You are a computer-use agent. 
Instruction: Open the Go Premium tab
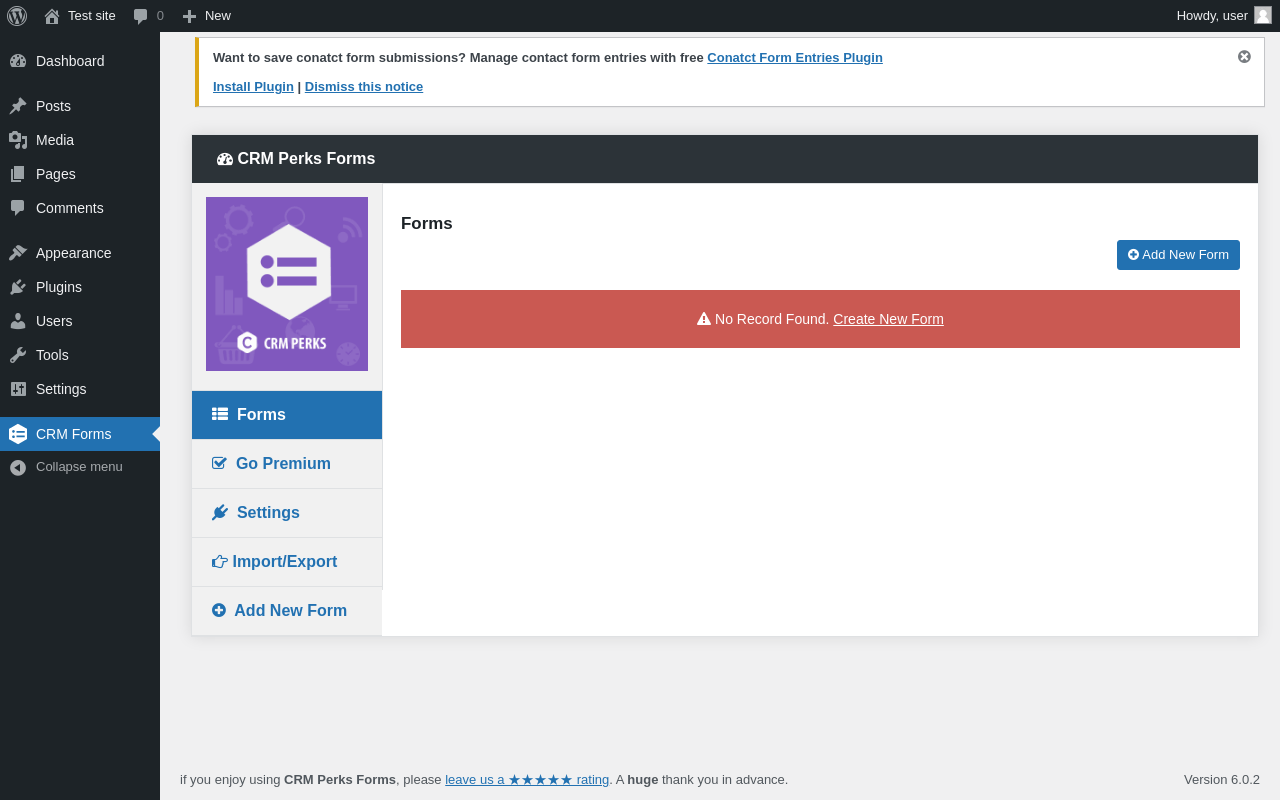click(287, 464)
